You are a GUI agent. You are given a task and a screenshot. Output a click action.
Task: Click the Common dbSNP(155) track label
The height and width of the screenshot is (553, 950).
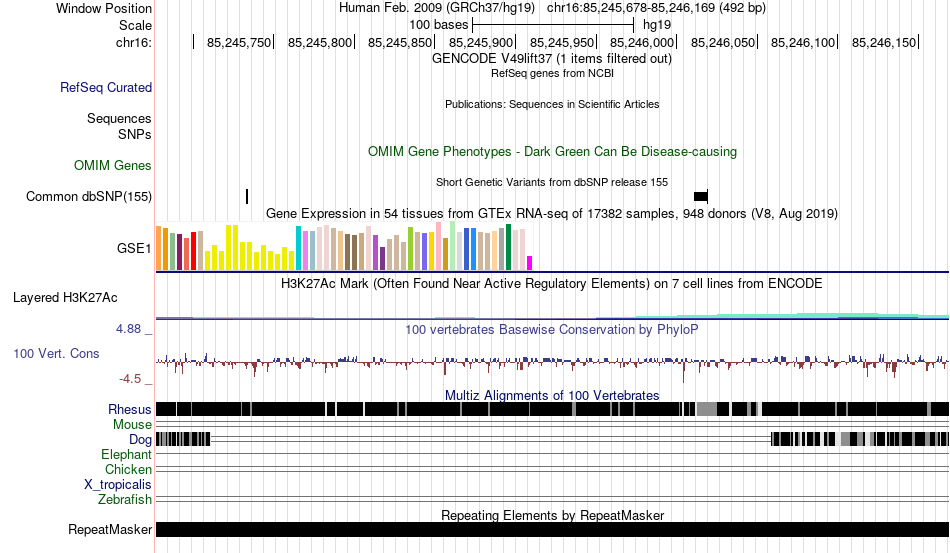[89, 197]
